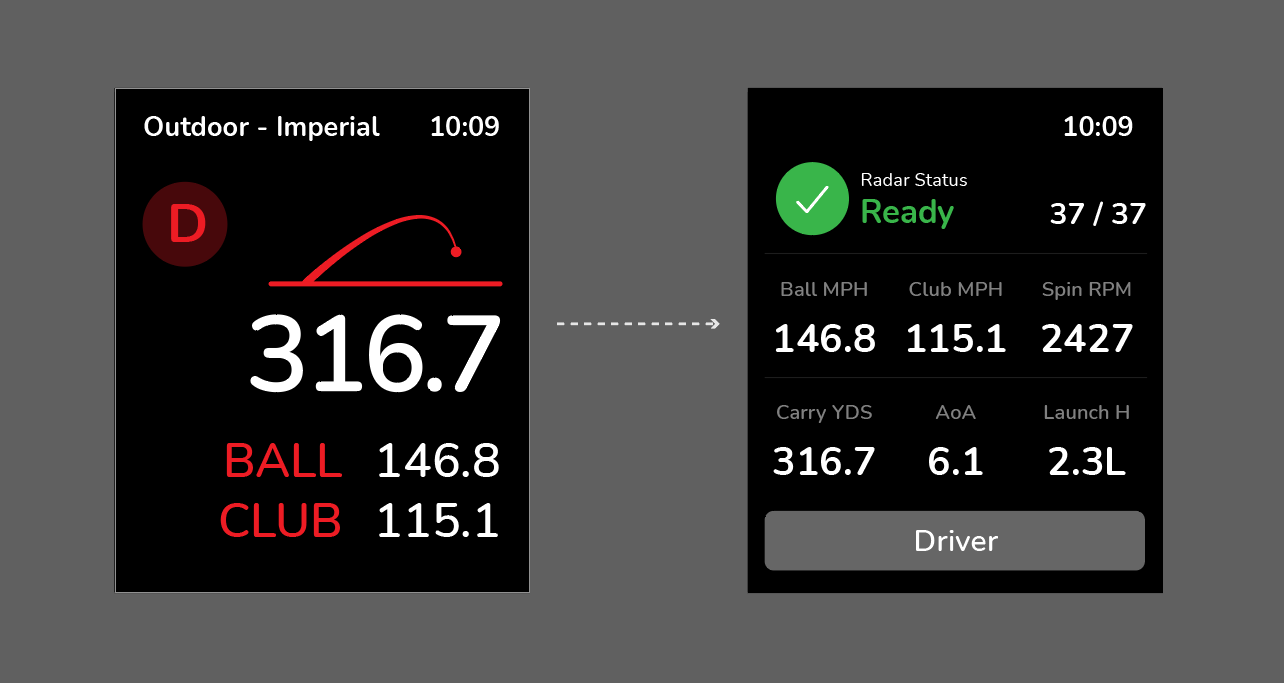This screenshot has width=1284, height=683.
Task: Click the Outdoor - Imperial mode title
Action: [261, 127]
